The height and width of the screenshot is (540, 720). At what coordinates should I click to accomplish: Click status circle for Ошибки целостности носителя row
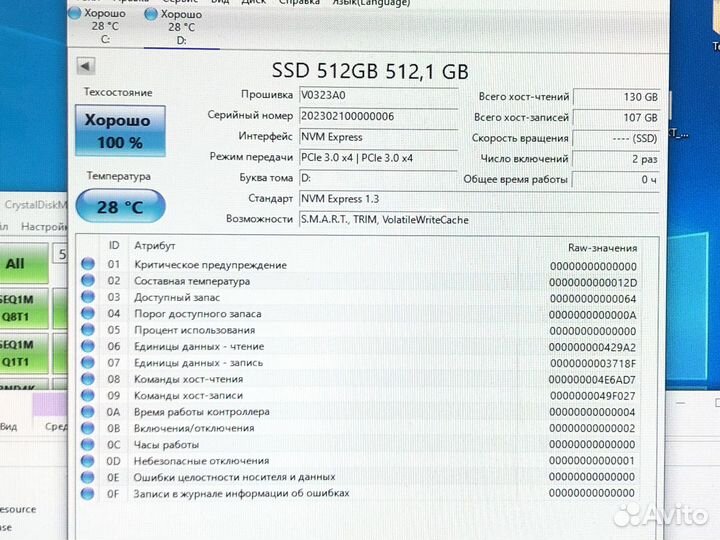(x=88, y=477)
